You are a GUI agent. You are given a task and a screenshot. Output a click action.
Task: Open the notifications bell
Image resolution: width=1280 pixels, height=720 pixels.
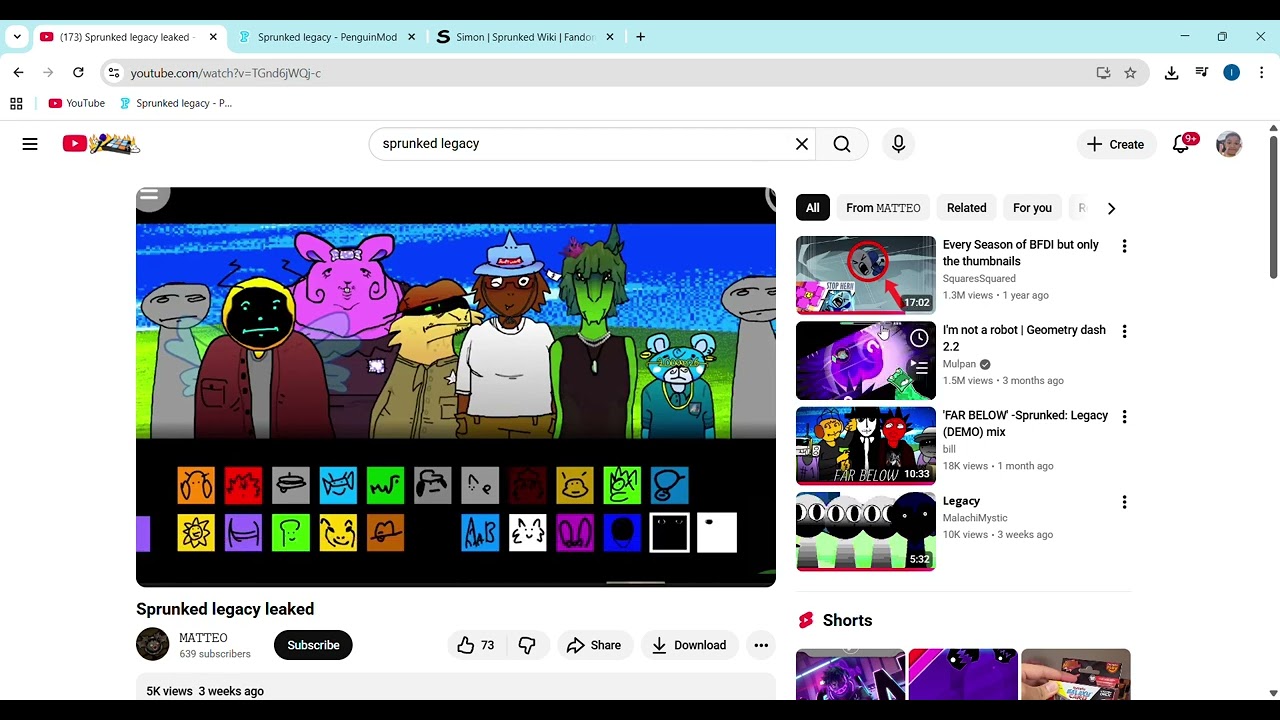tap(1181, 144)
